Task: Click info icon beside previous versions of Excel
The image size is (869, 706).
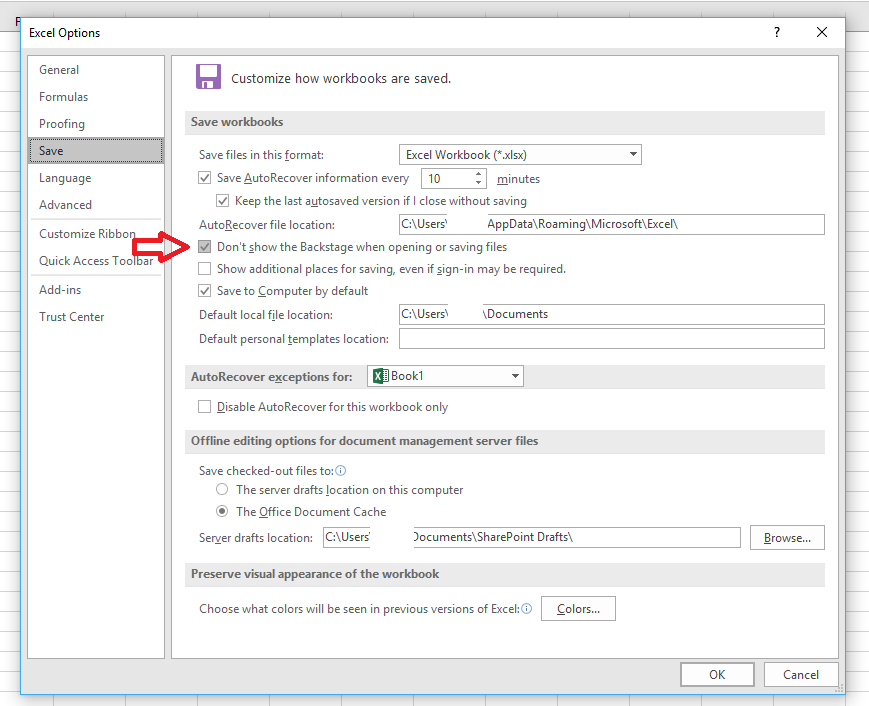Action: click(527, 608)
